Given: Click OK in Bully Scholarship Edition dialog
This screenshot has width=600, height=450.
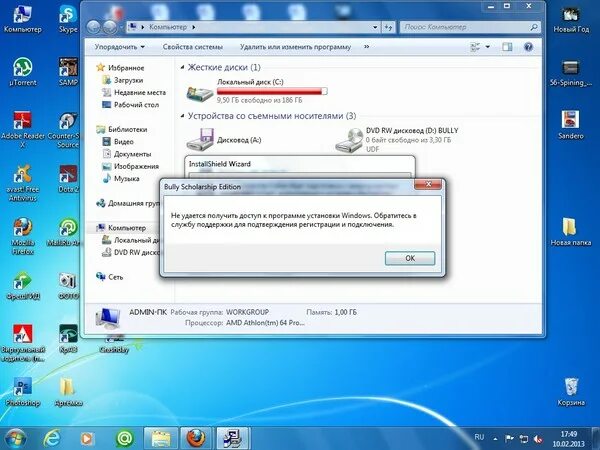Looking at the screenshot, I should click(x=410, y=258).
